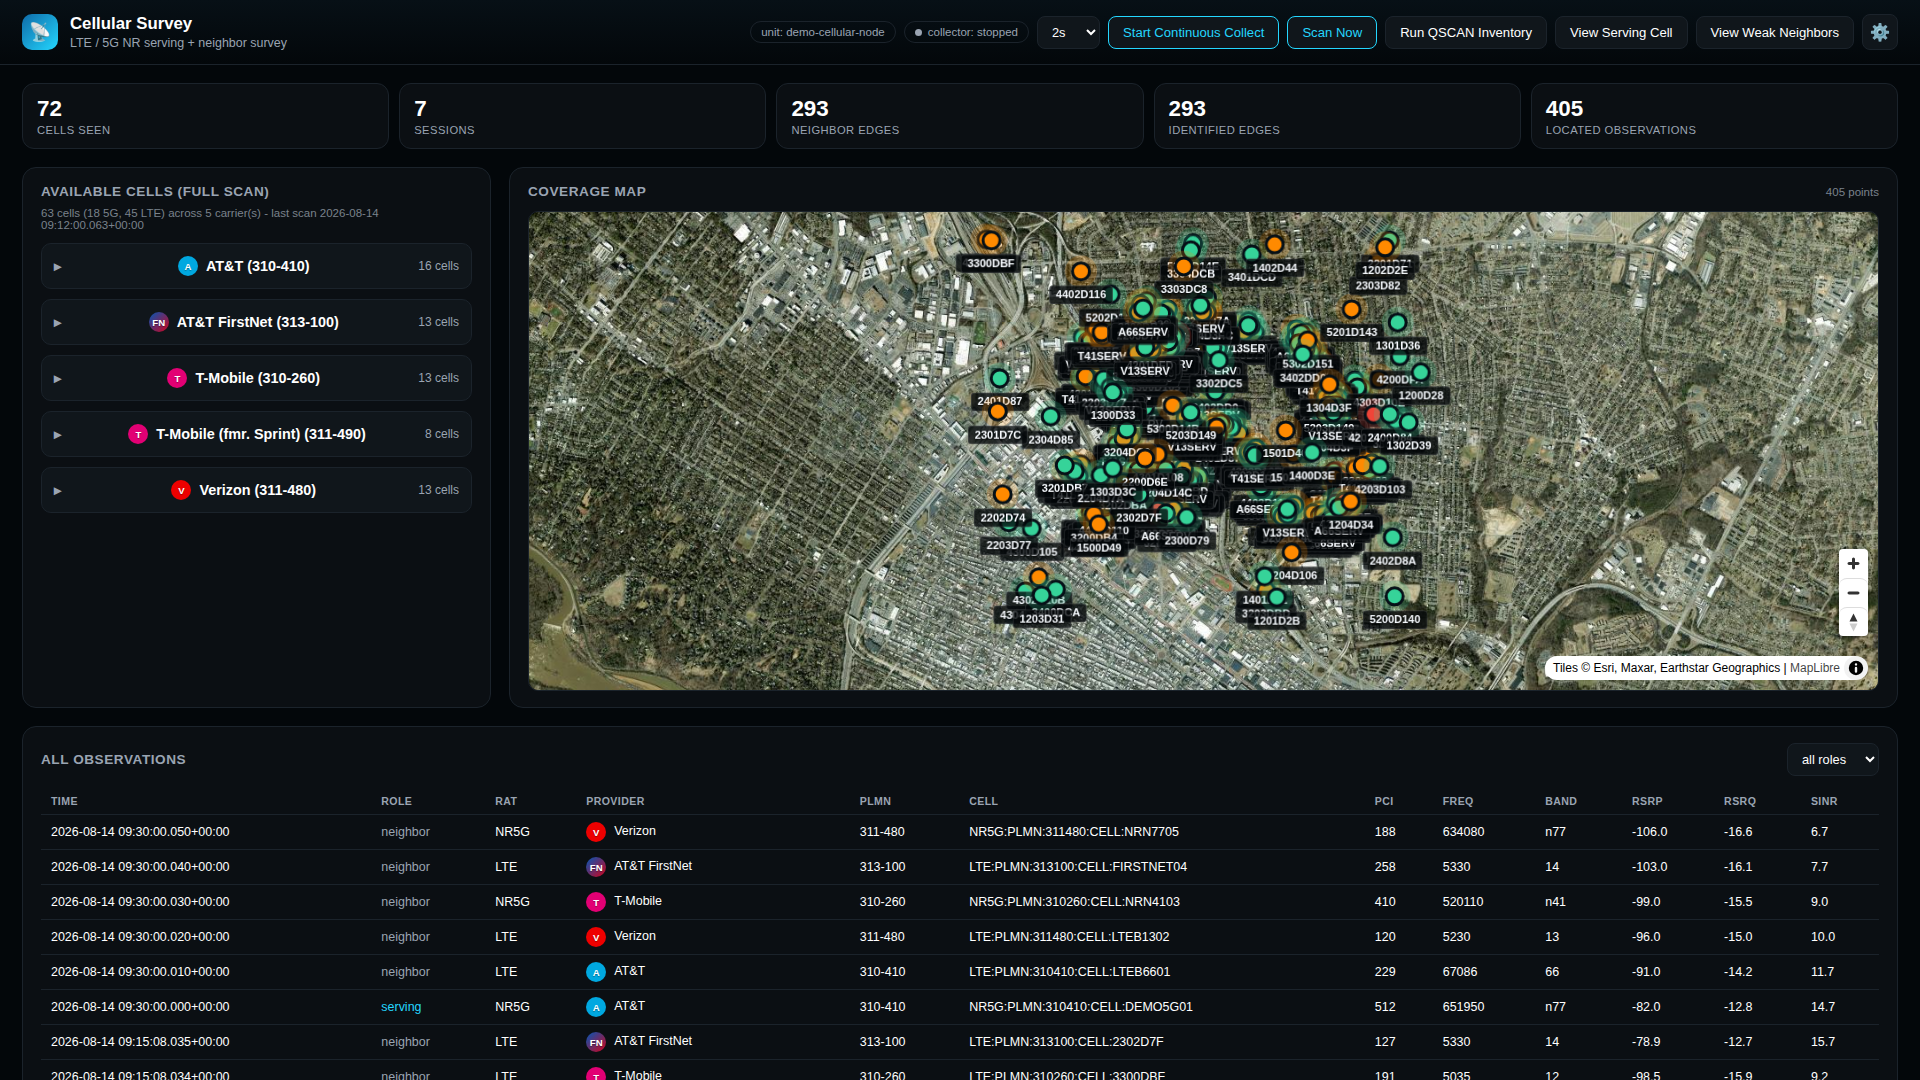Viewport: 1920px width, 1080px height.
Task: Expand the Verizon (311-480) carrier group
Action: [256, 490]
